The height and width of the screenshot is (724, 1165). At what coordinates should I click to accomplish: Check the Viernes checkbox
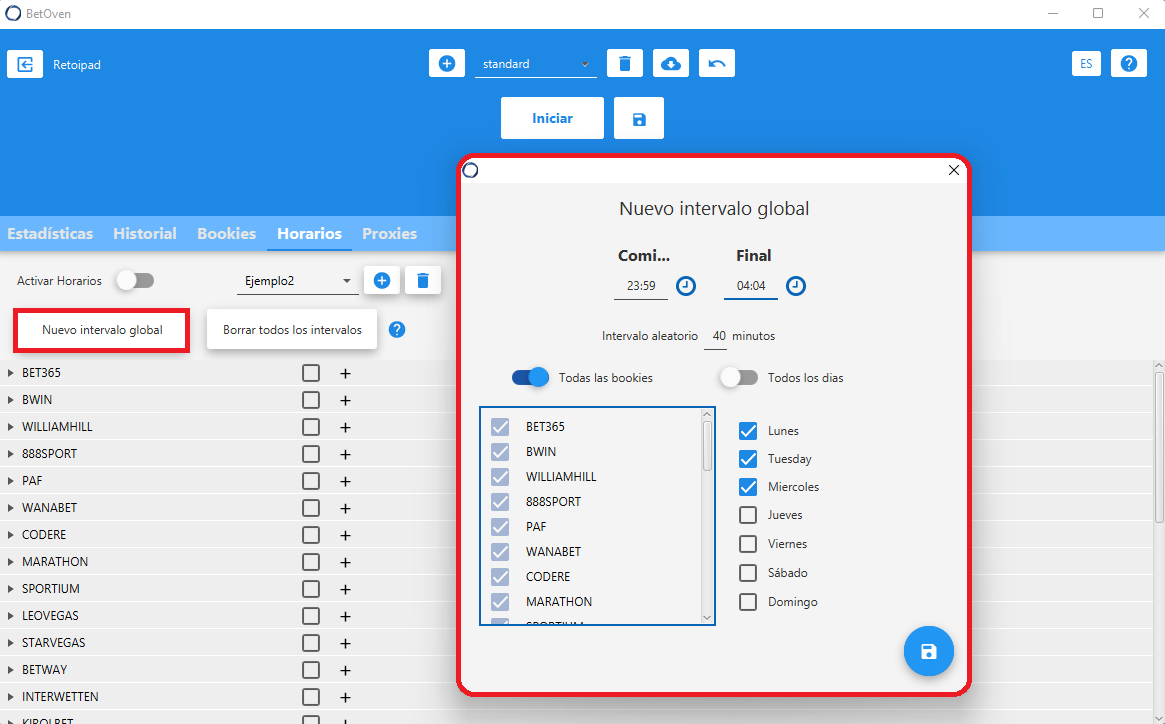[x=747, y=543]
